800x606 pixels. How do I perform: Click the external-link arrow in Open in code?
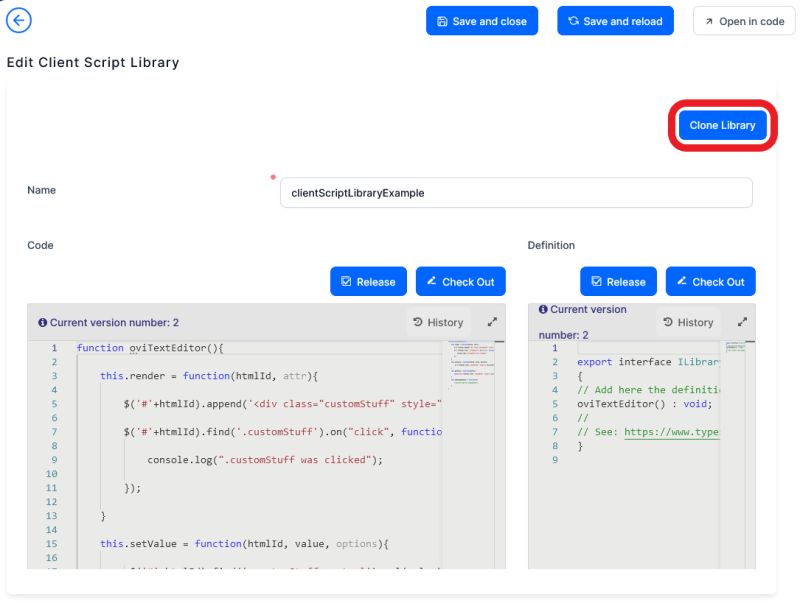click(707, 20)
